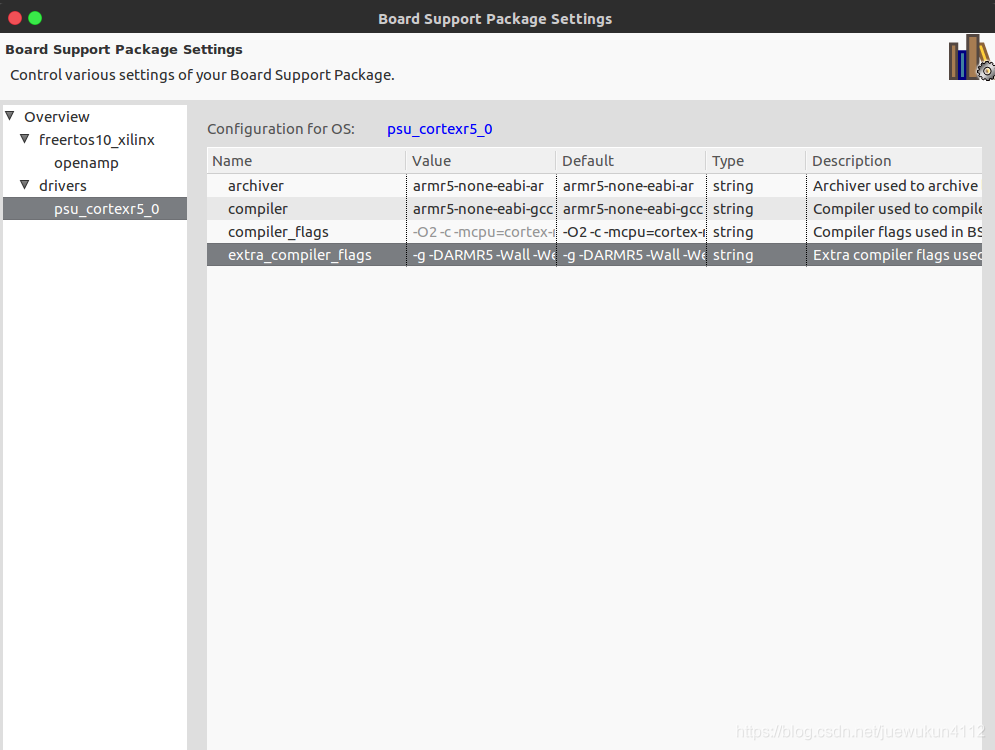Image resolution: width=995 pixels, height=750 pixels.
Task: Click the Type column header
Action: [x=756, y=161]
